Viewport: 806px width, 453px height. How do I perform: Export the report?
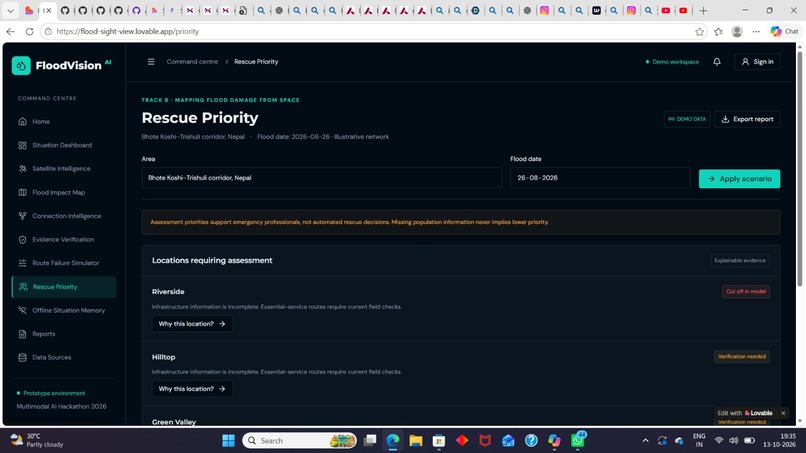click(x=747, y=119)
